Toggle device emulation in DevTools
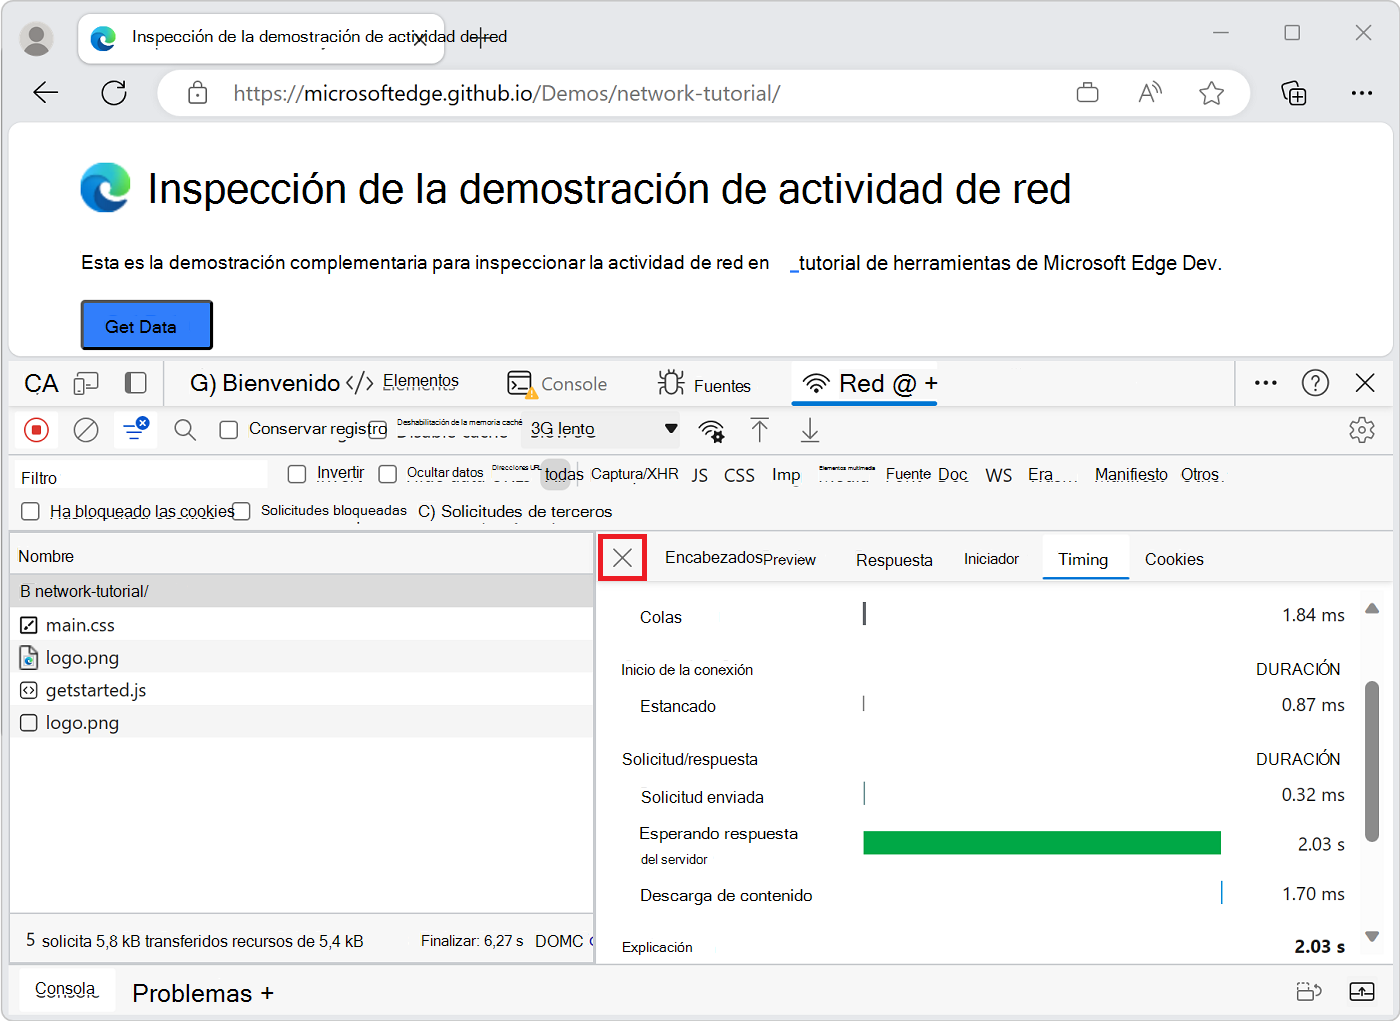Viewport: 1400px width, 1021px height. pyautogui.click(x=87, y=384)
